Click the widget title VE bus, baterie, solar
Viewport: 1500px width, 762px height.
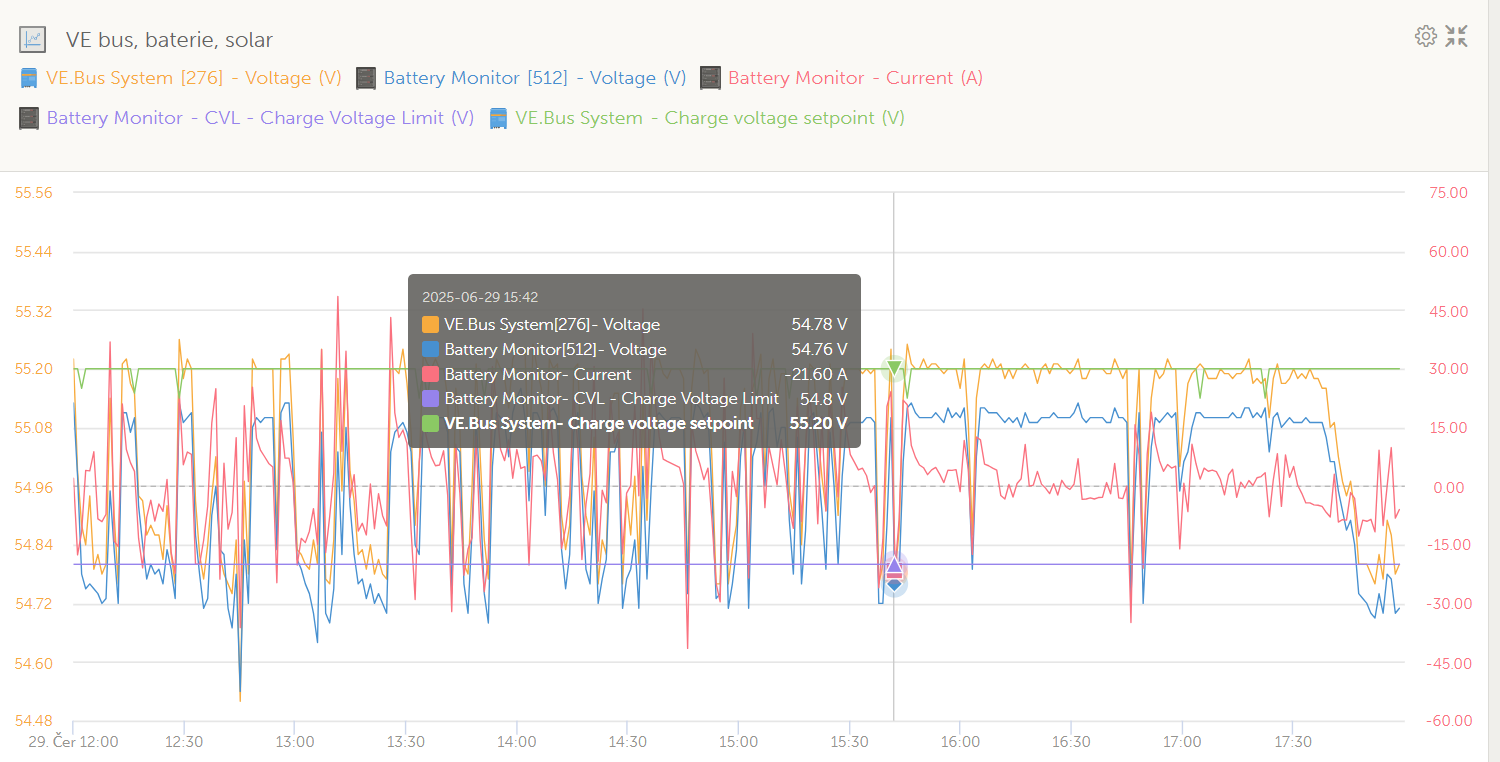(169, 40)
